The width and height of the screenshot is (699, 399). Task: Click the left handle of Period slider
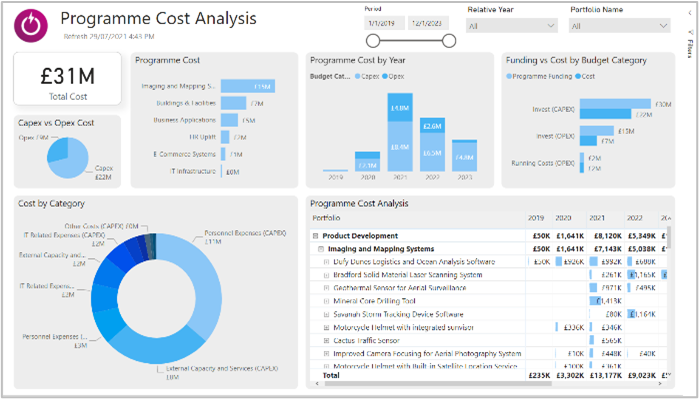point(373,41)
